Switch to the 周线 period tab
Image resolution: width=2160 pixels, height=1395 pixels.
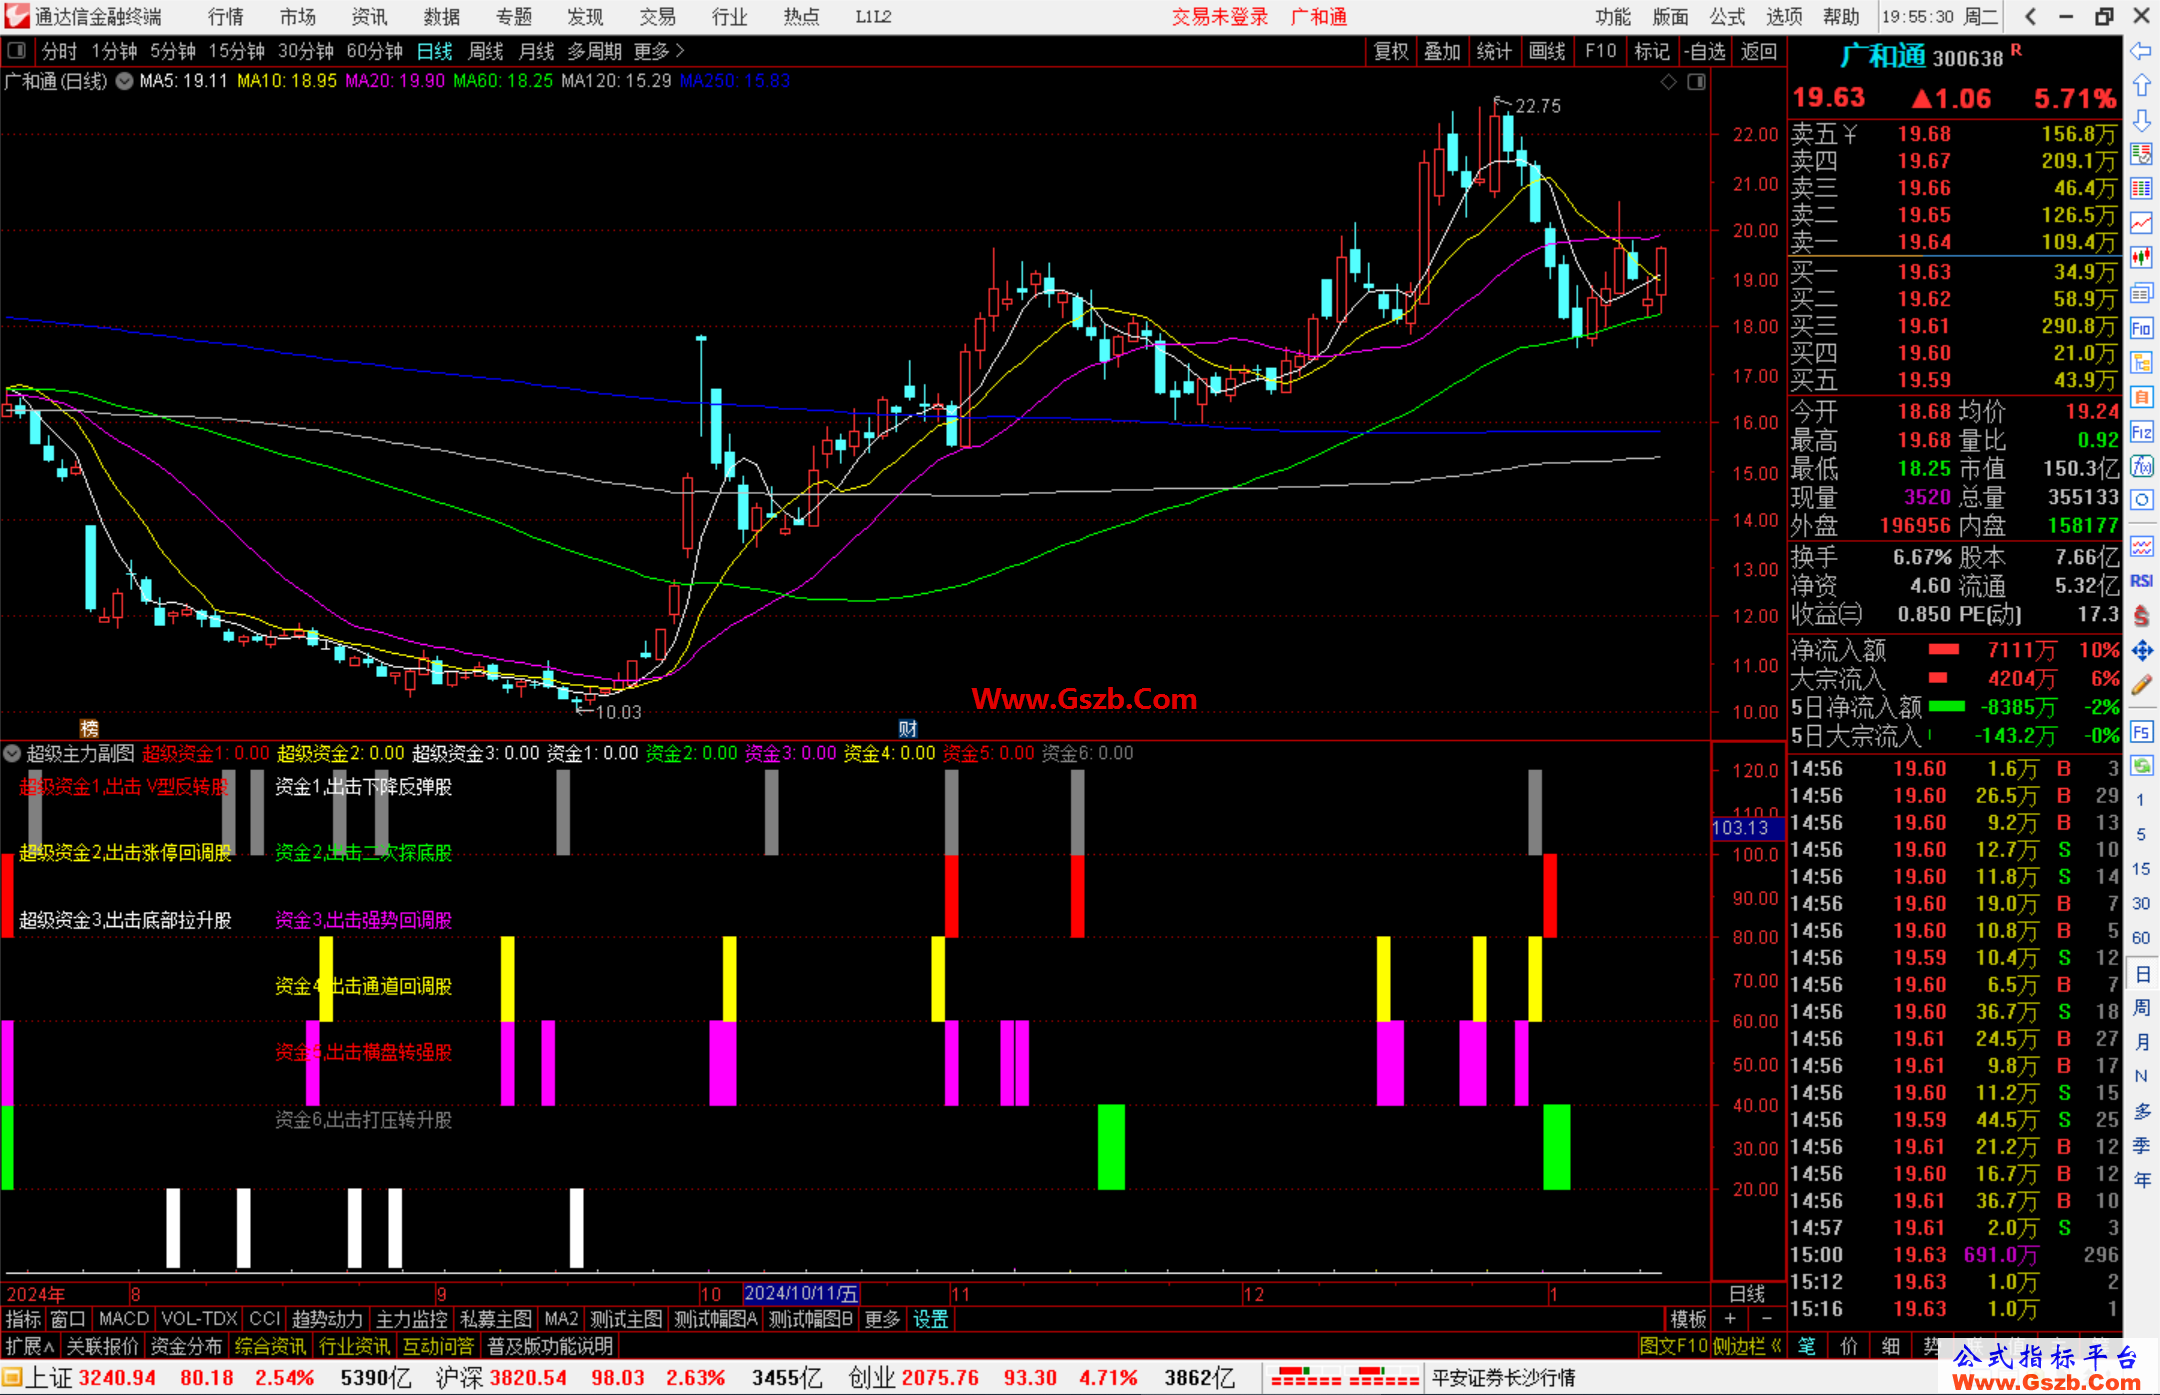click(486, 51)
